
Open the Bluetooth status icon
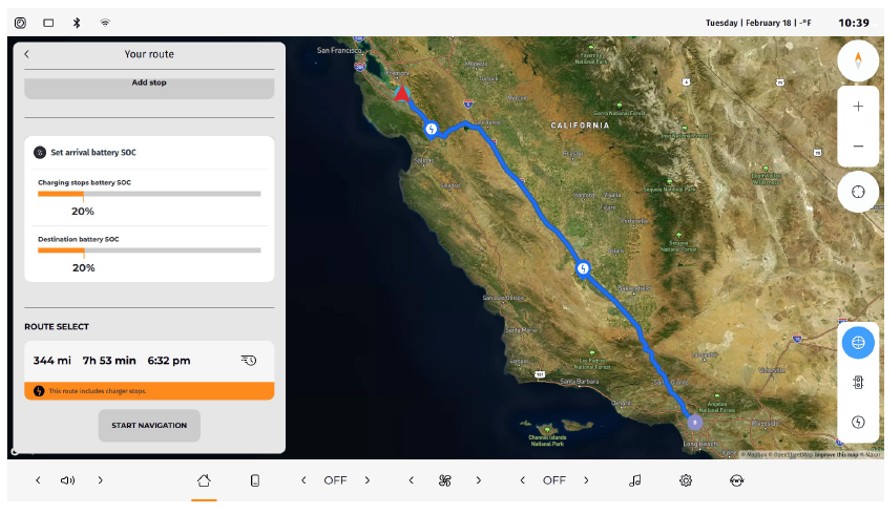pos(77,22)
